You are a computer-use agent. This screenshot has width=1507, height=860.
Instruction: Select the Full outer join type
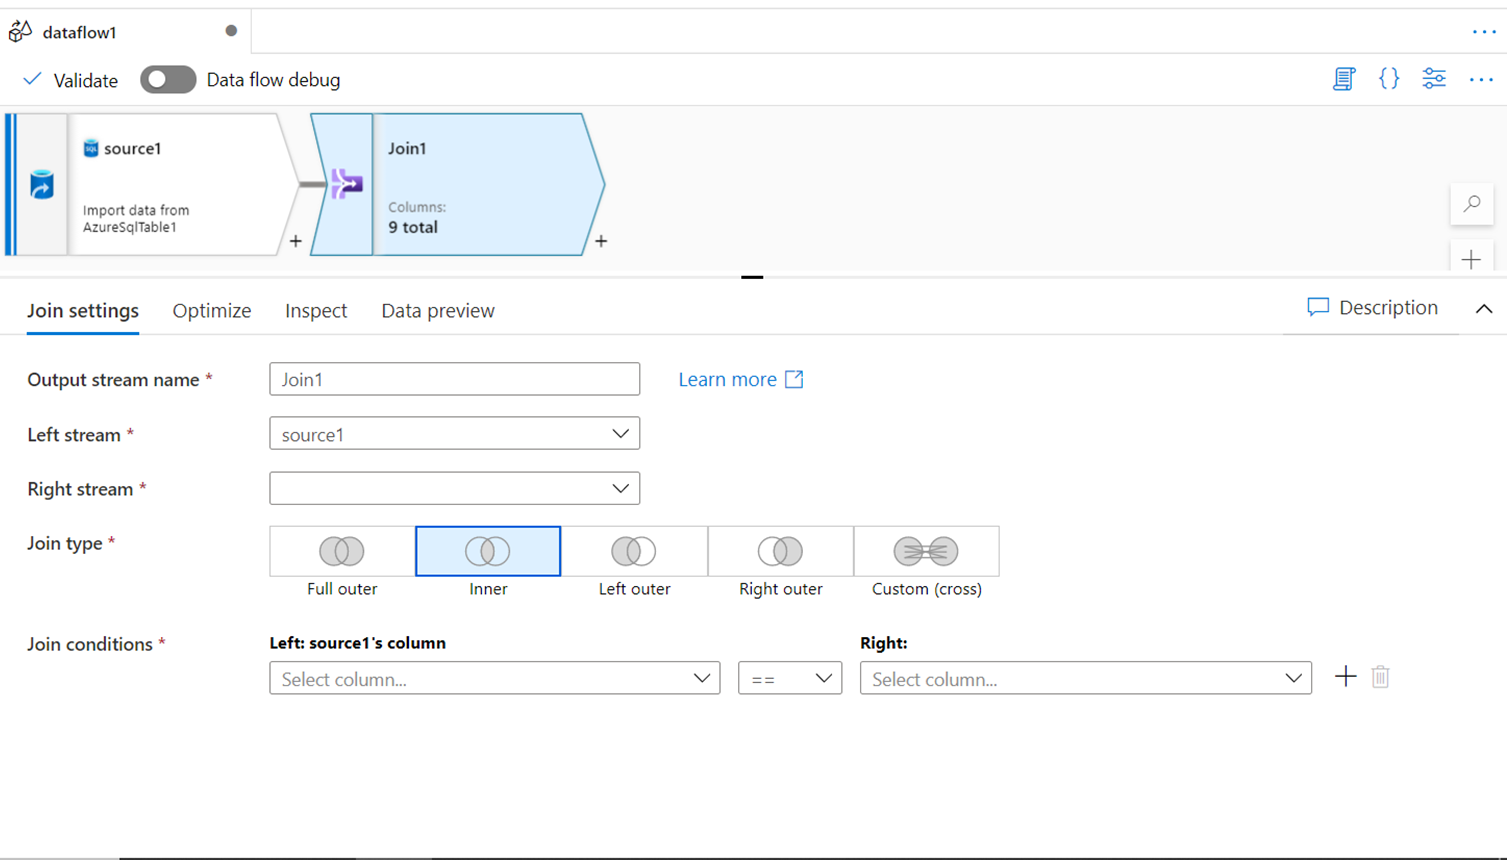click(x=342, y=552)
